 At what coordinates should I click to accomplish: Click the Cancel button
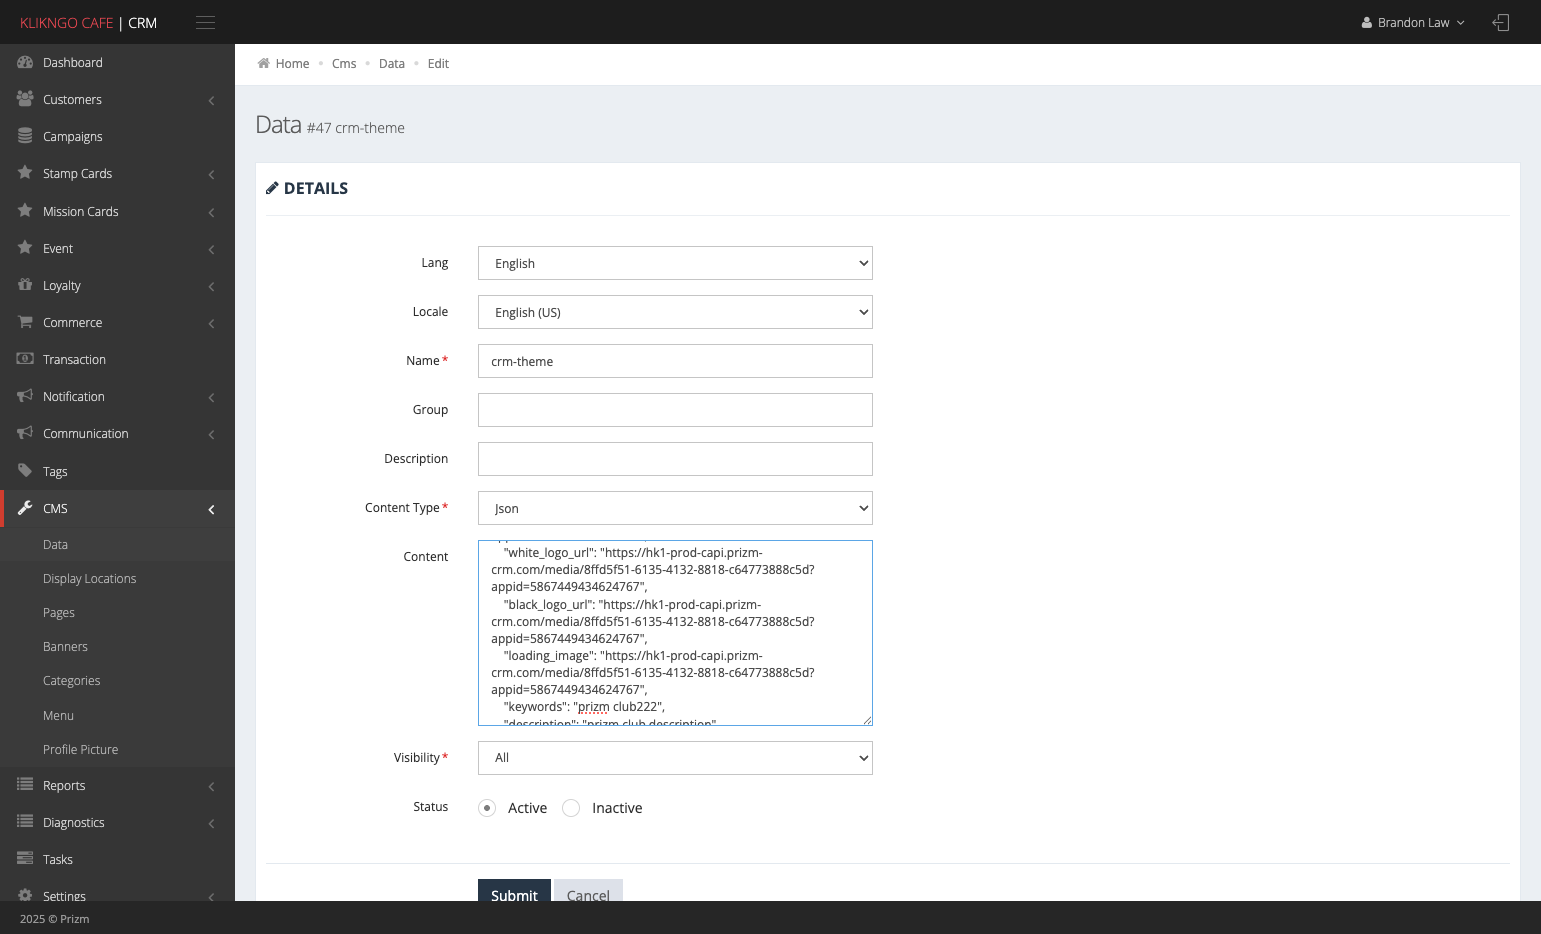tap(588, 890)
